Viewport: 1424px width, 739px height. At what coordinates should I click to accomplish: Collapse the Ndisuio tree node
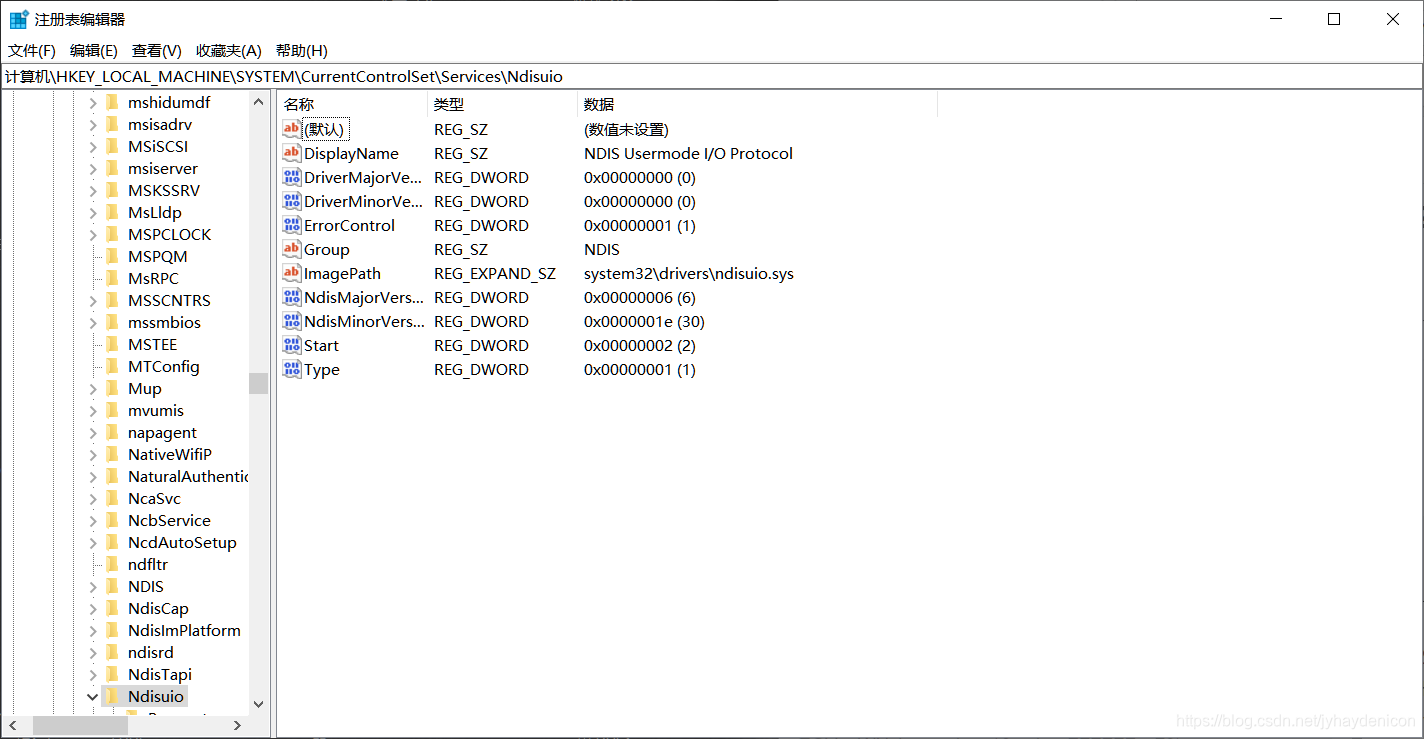[93, 696]
